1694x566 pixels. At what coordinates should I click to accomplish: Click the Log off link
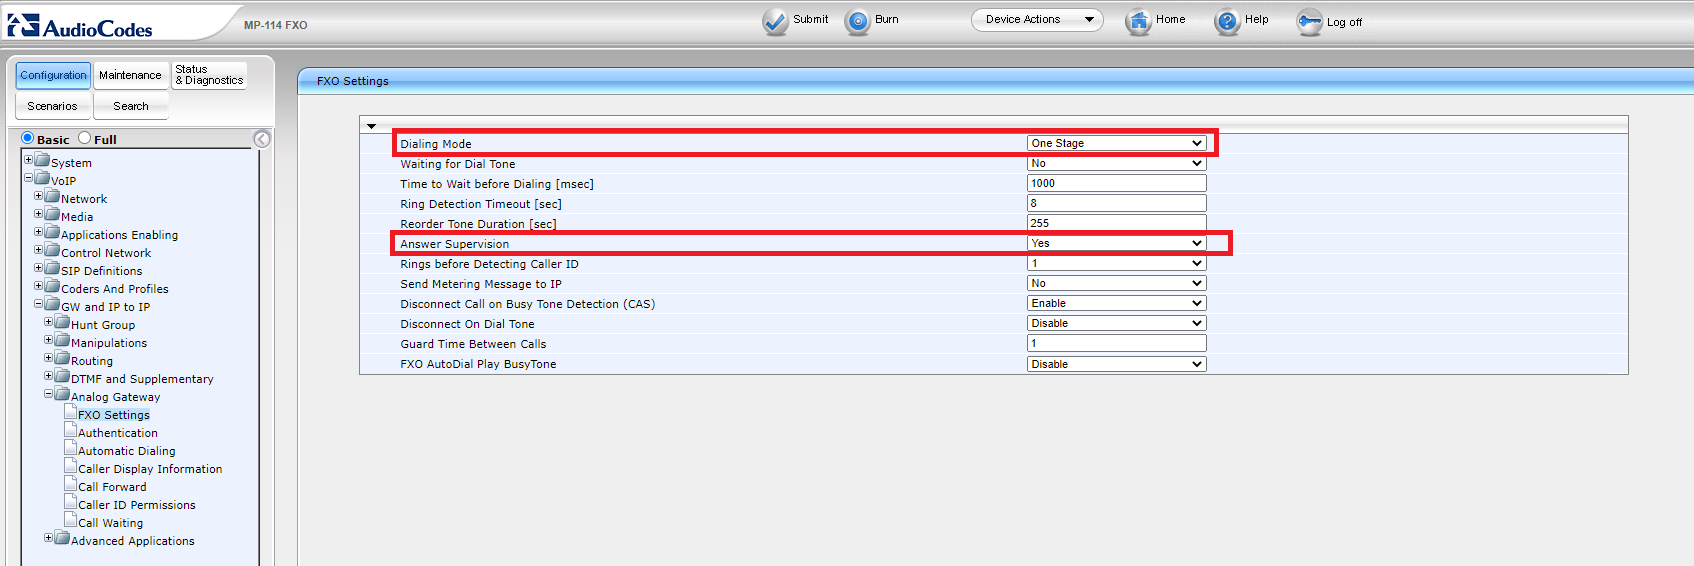[x=1344, y=22]
